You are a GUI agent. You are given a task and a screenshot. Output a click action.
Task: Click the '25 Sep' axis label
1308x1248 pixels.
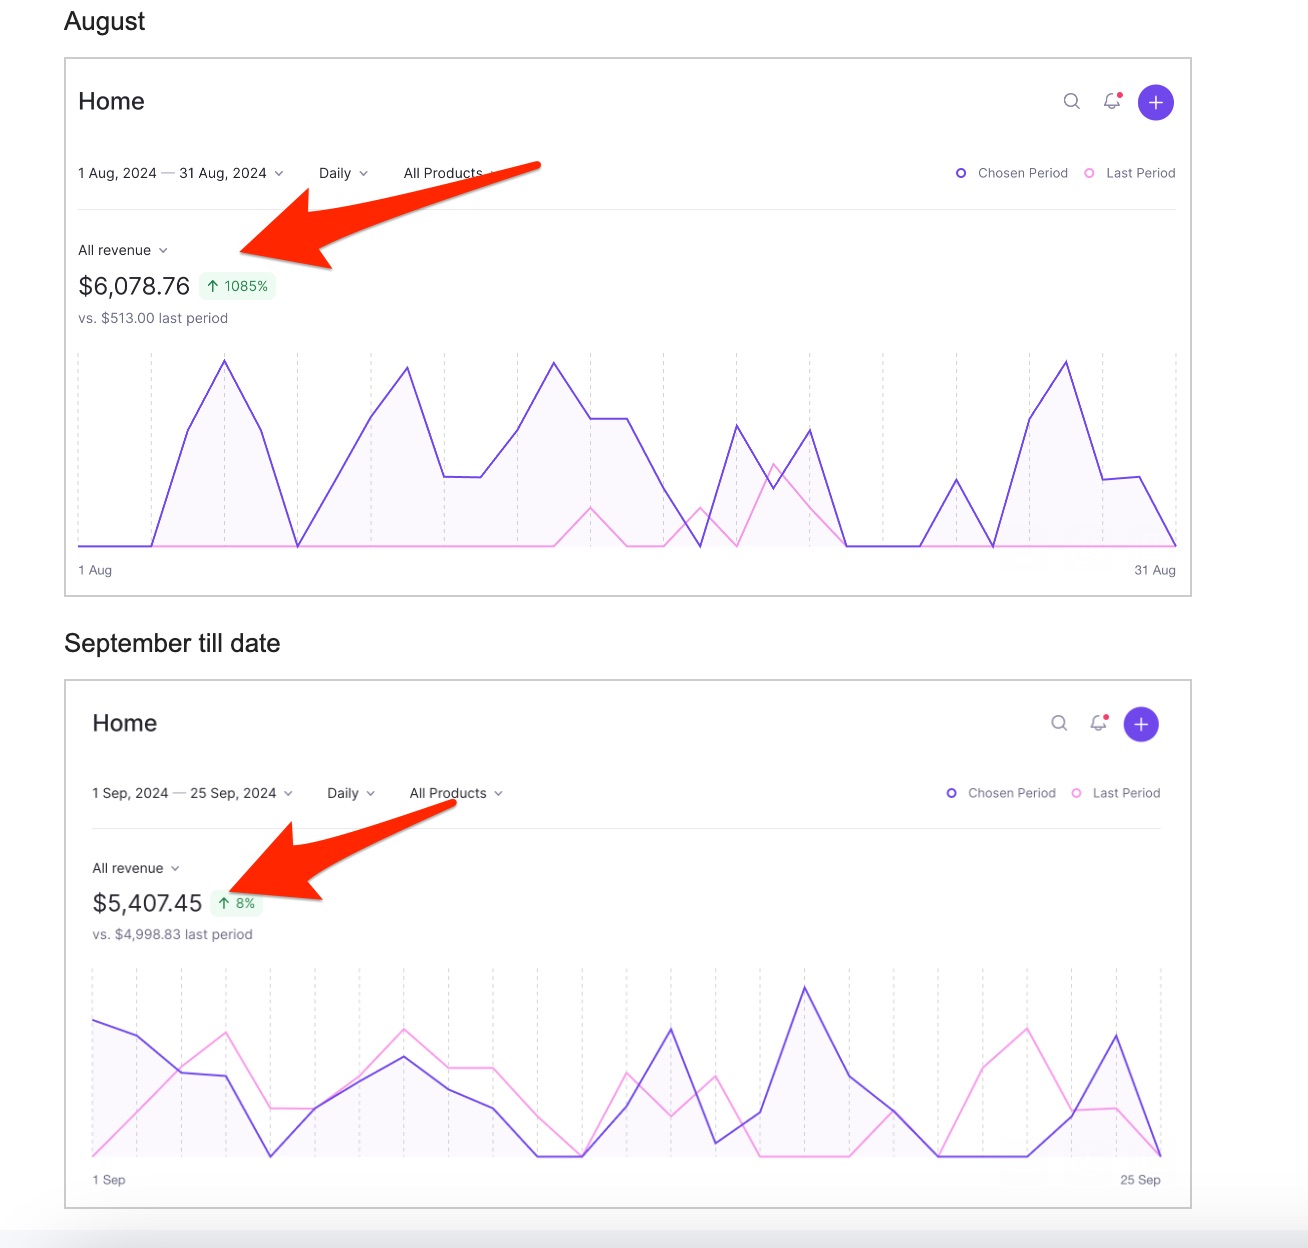pos(1140,1180)
